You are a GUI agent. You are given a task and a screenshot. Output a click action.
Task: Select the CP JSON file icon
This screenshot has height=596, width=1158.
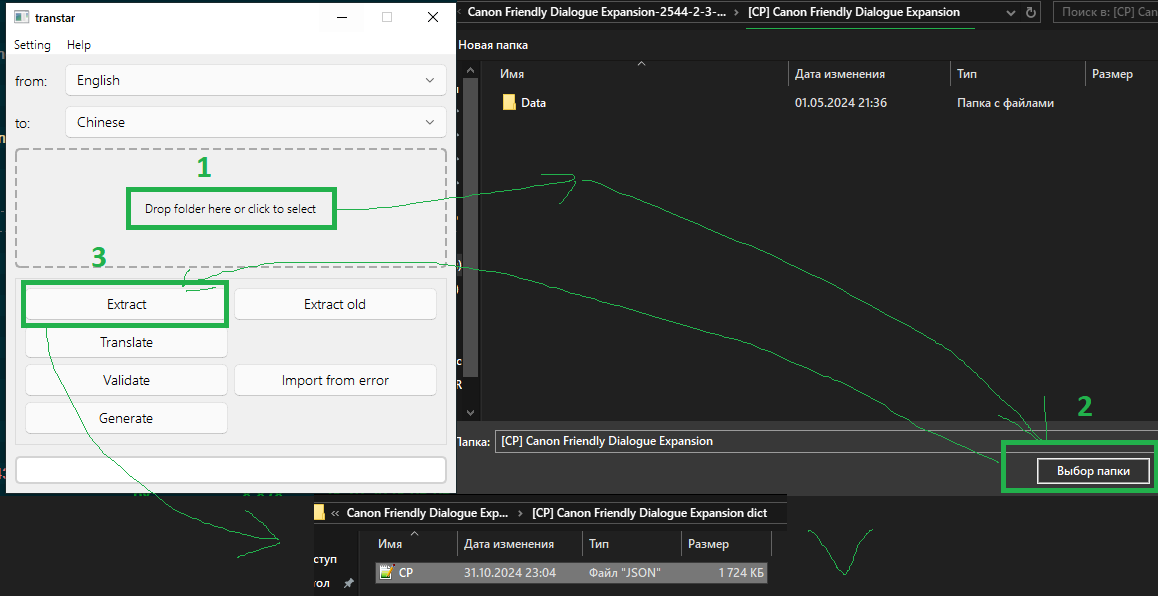tap(386, 573)
